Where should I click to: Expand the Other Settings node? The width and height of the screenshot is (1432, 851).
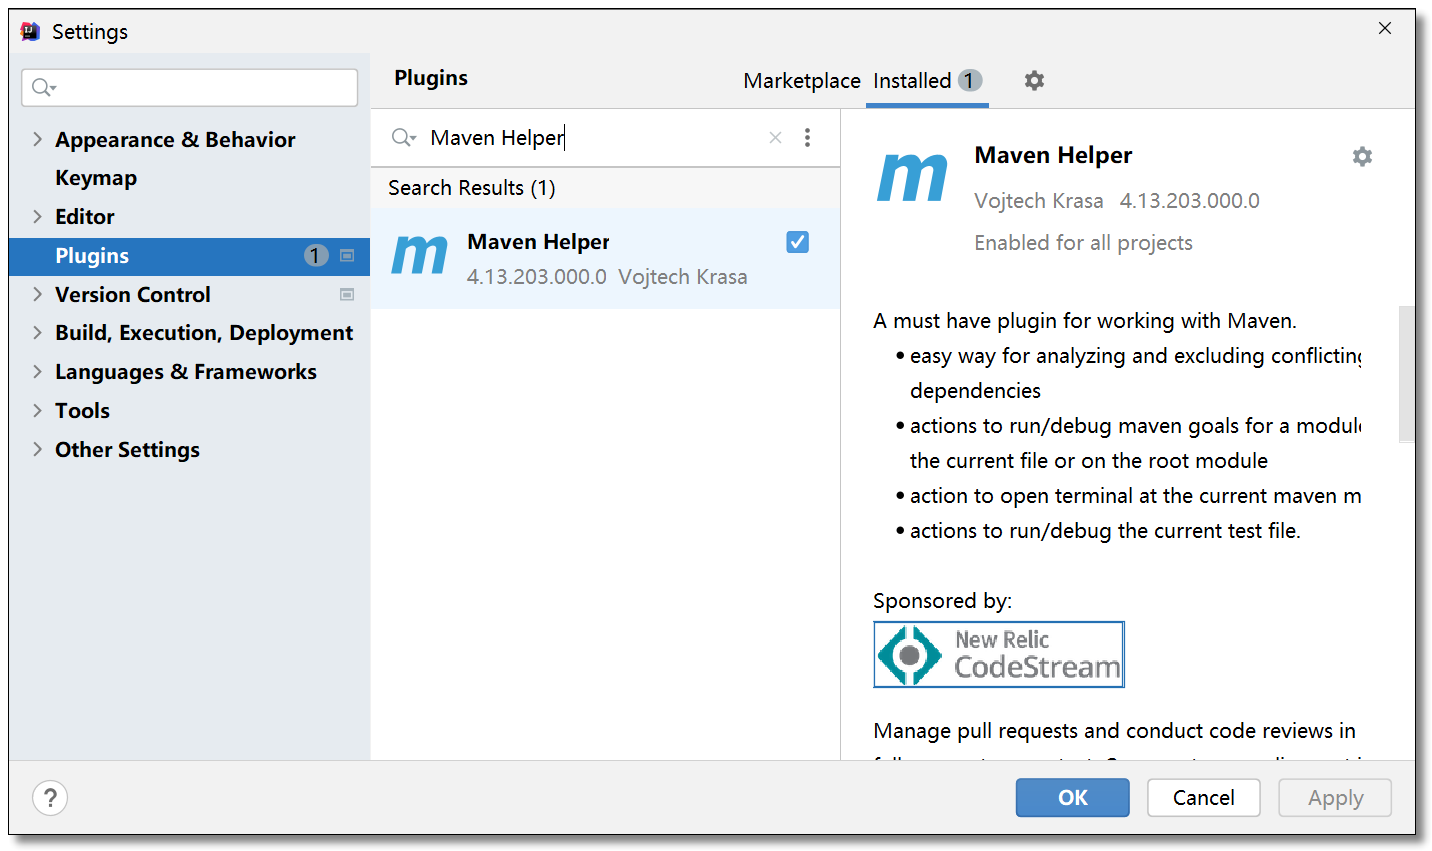37,450
